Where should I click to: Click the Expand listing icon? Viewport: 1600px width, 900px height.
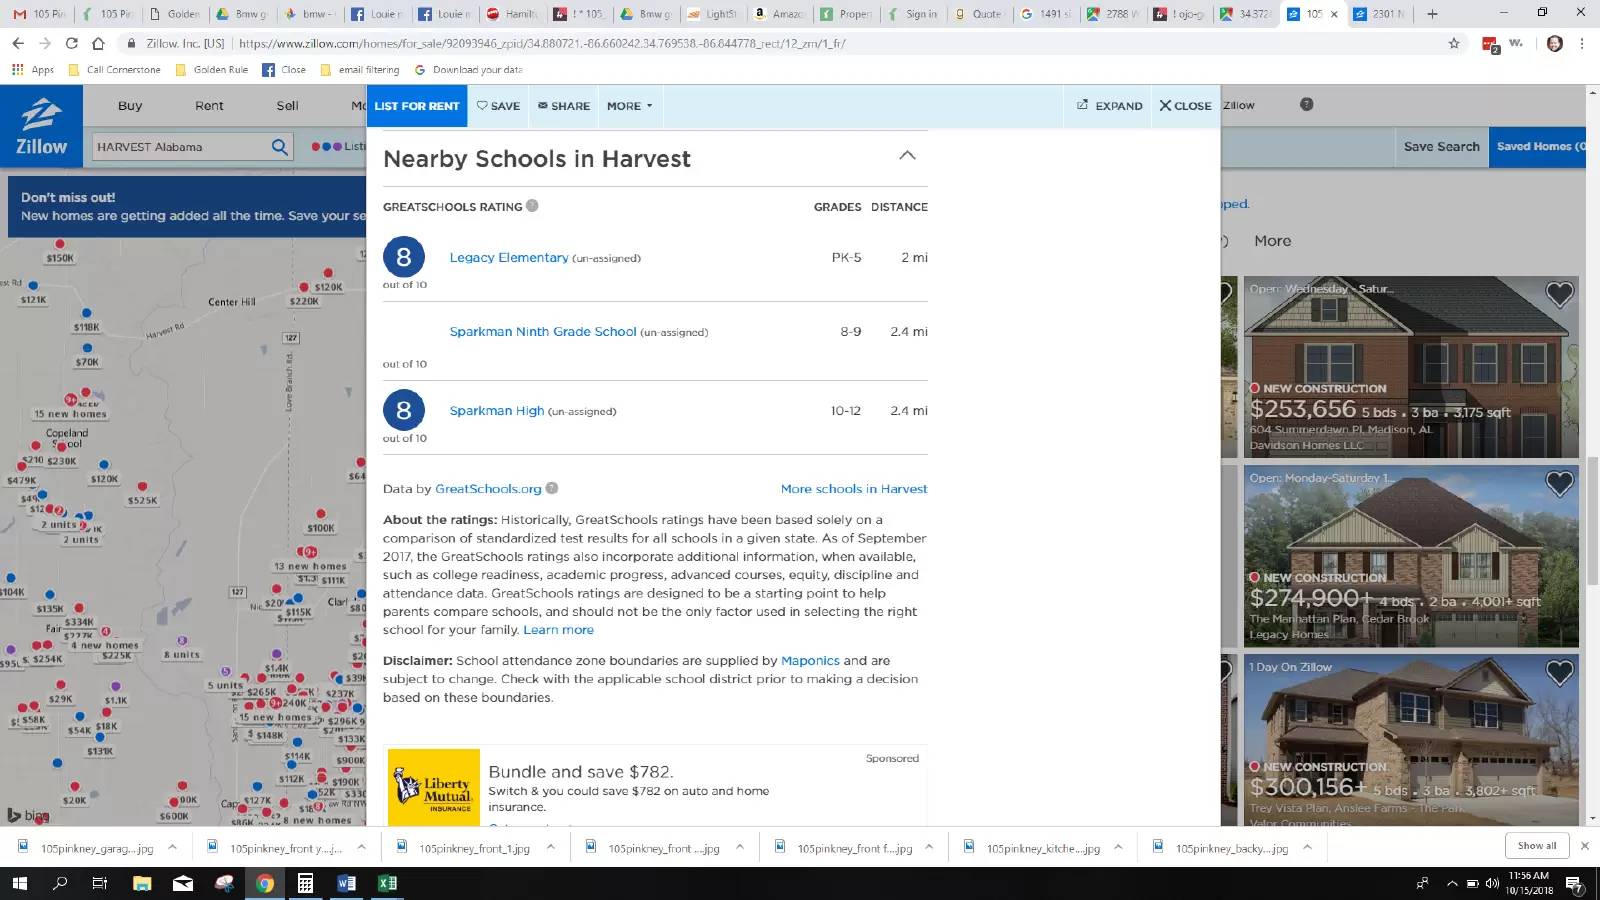click(1109, 106)
